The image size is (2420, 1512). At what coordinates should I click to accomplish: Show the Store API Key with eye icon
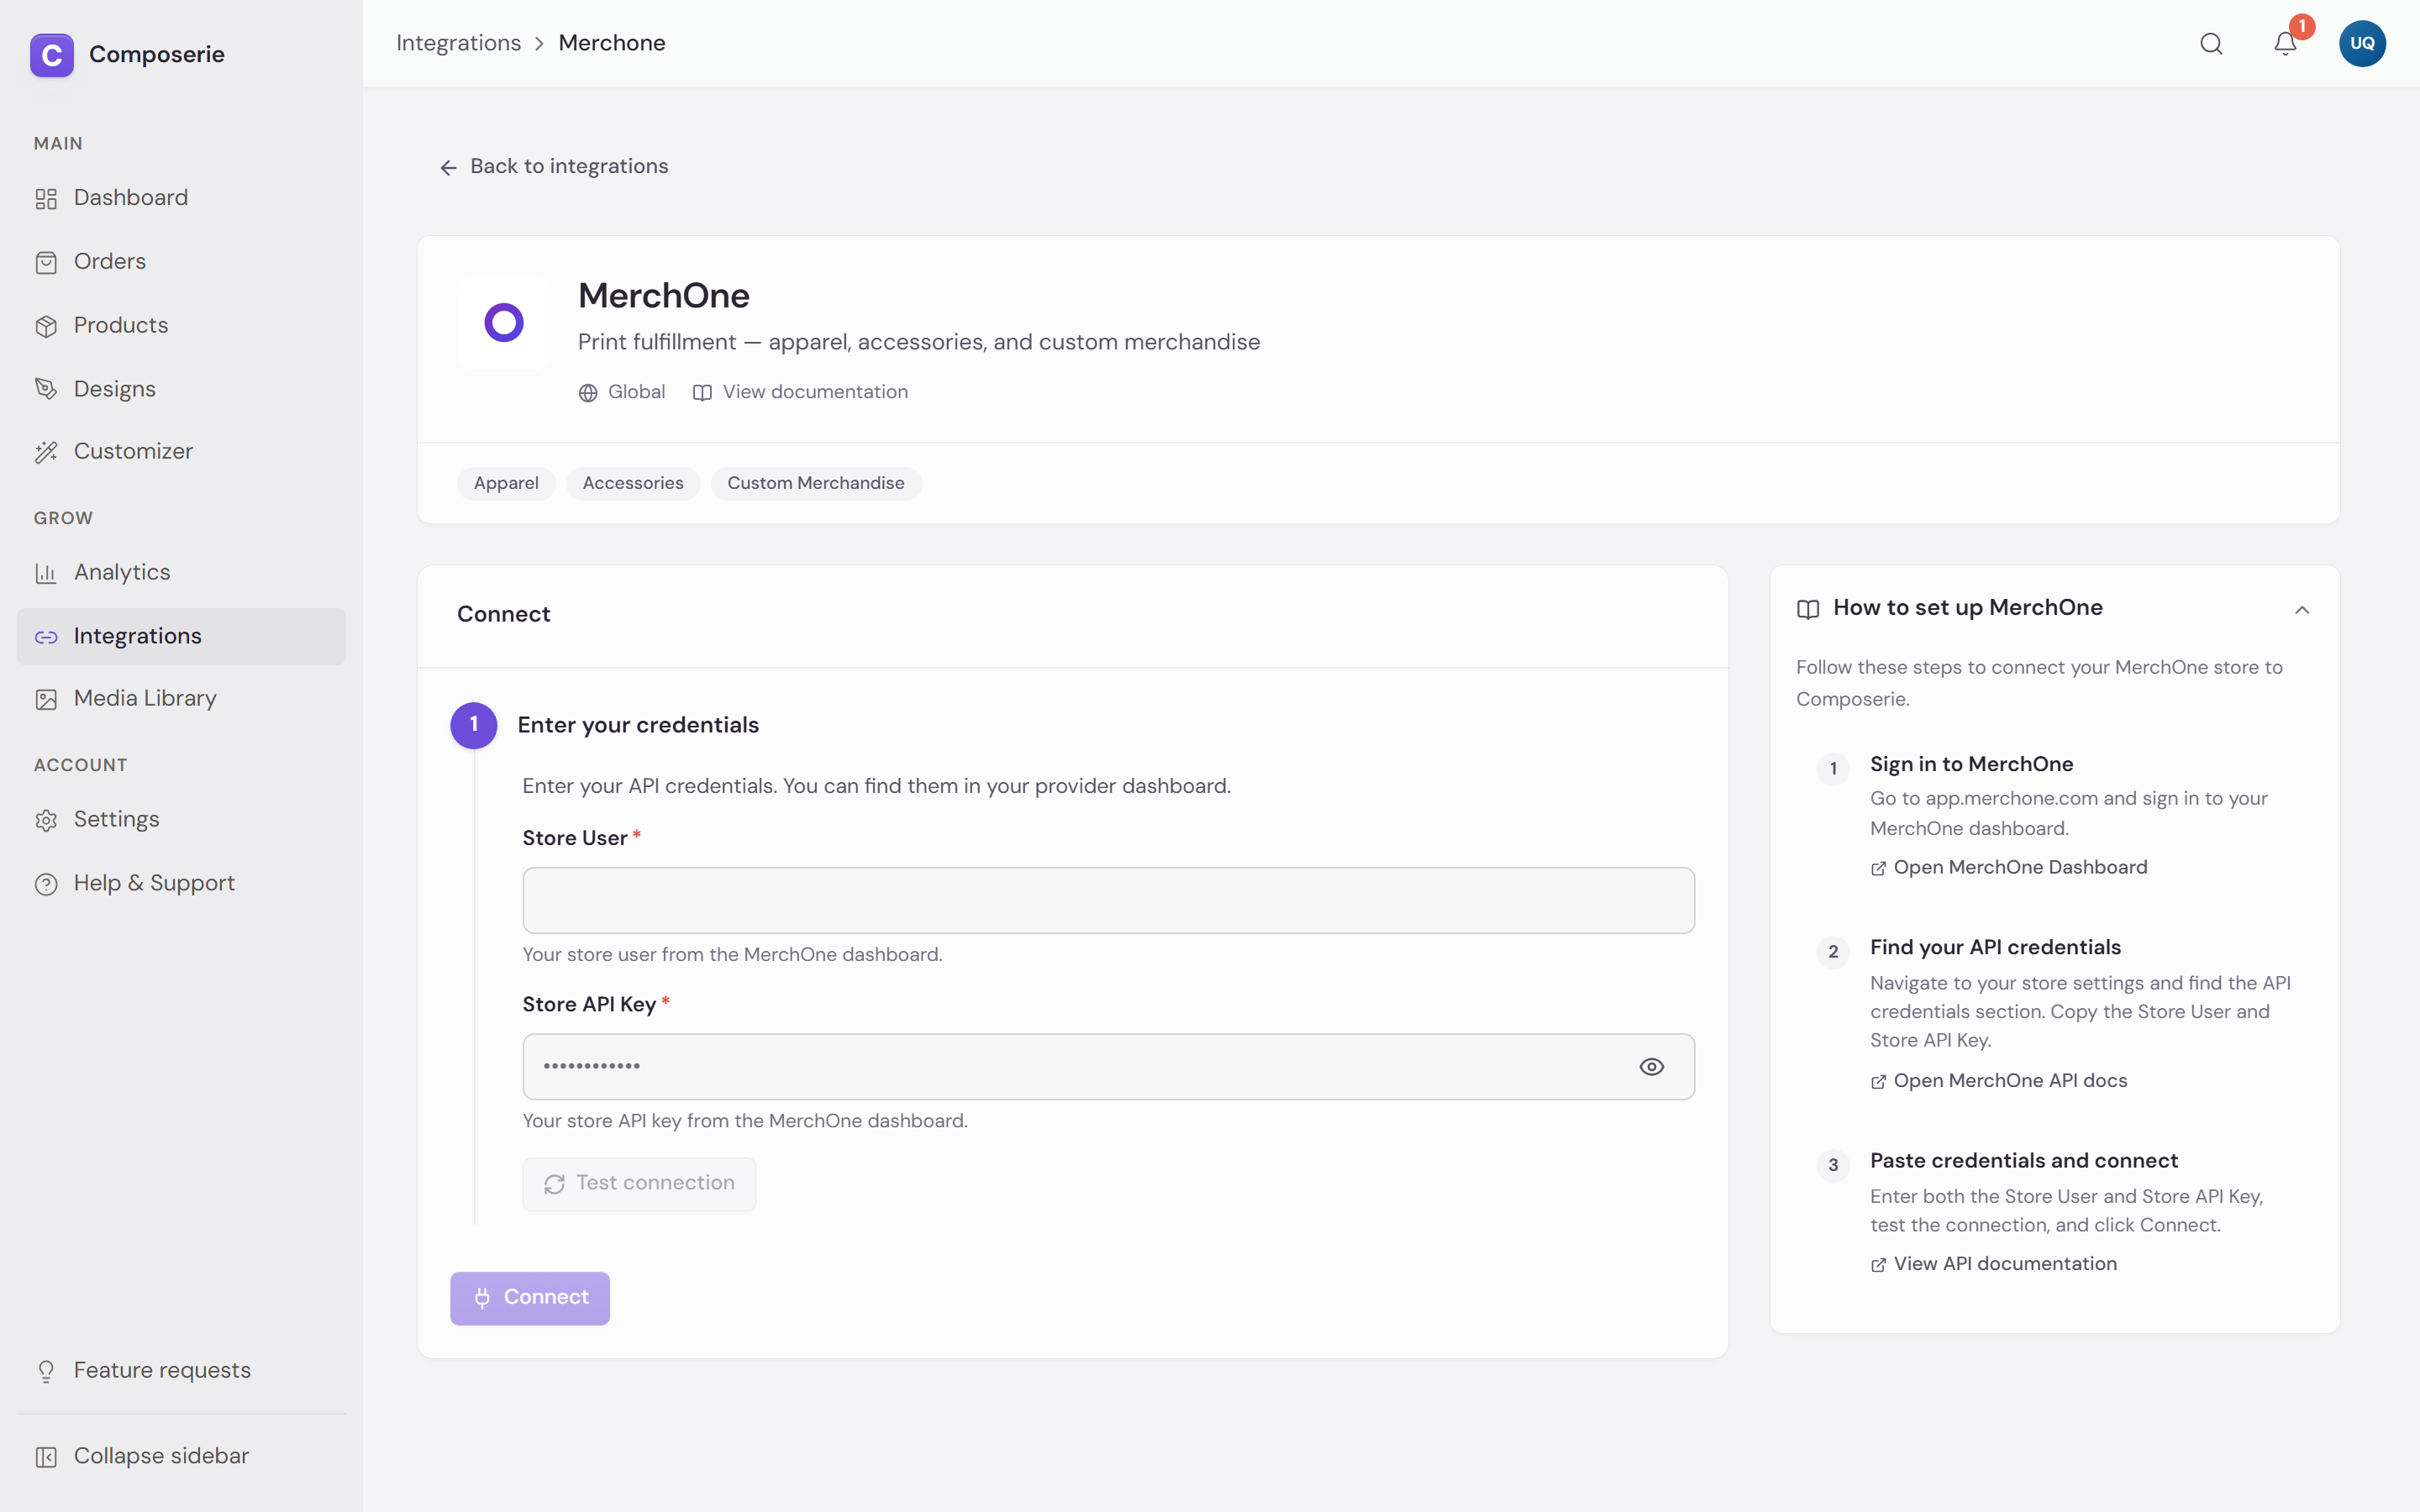coord(1652,1067)
